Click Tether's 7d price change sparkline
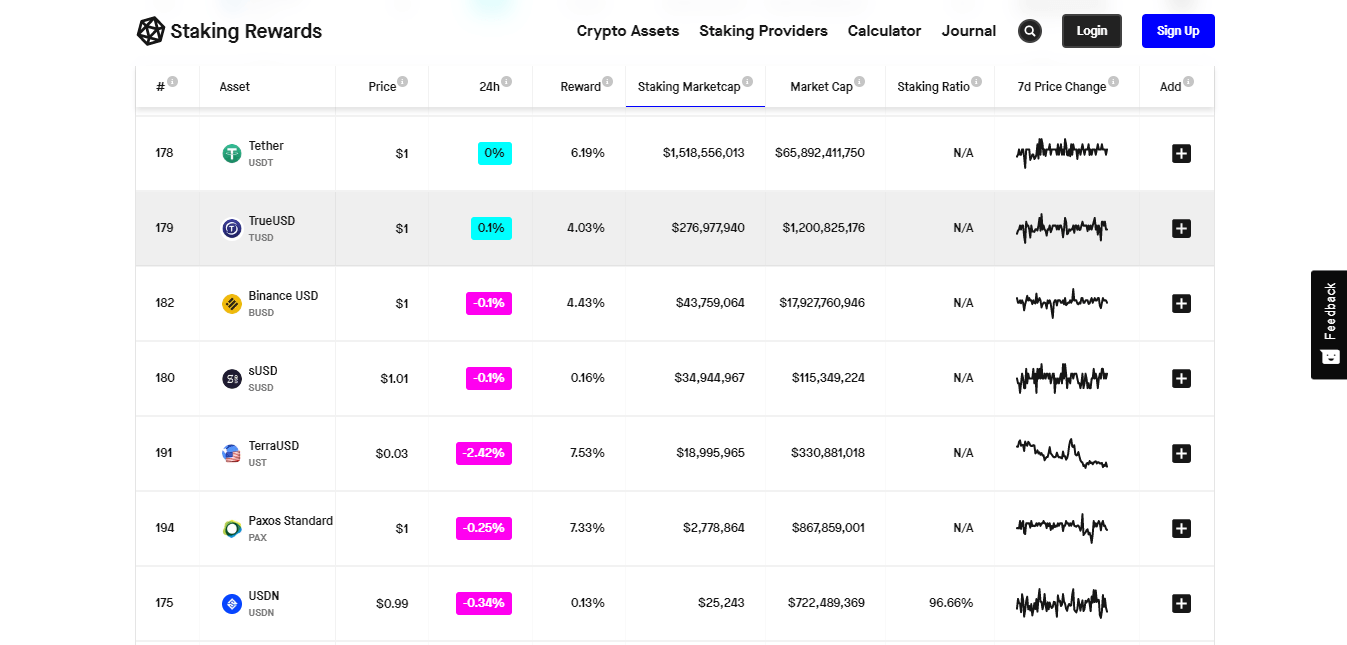The width and height of the screenshot is (1347, 645). coord(1062,153)
